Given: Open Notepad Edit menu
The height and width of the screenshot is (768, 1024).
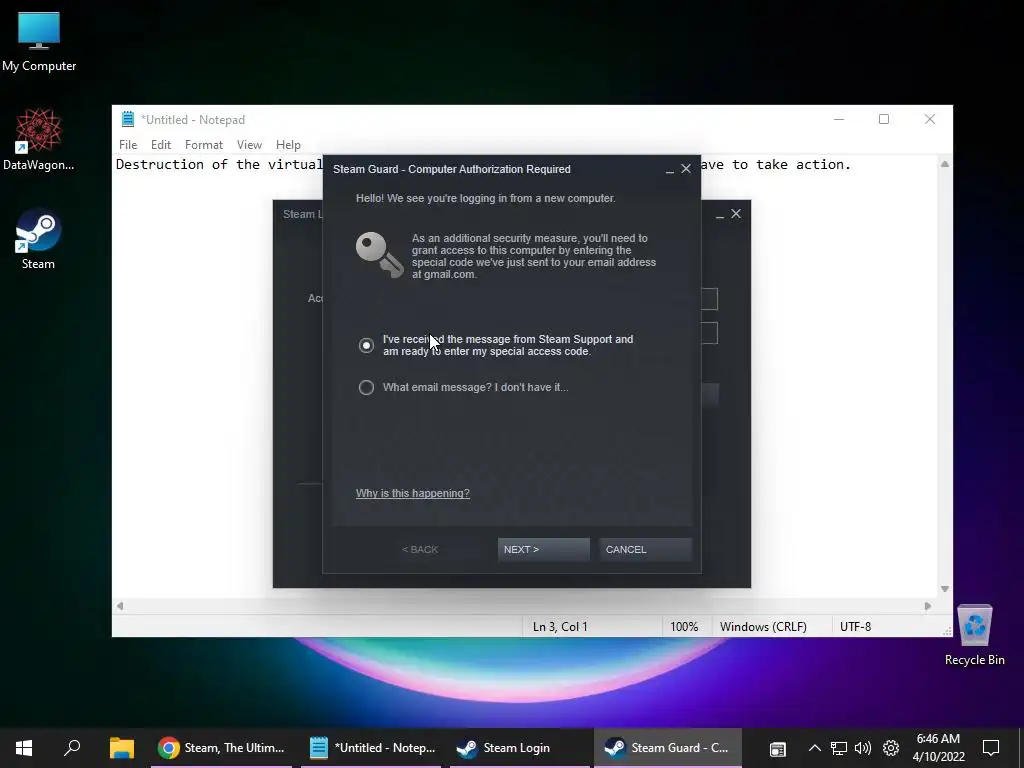Looking at the screenshot, I should tap(161, 145).
